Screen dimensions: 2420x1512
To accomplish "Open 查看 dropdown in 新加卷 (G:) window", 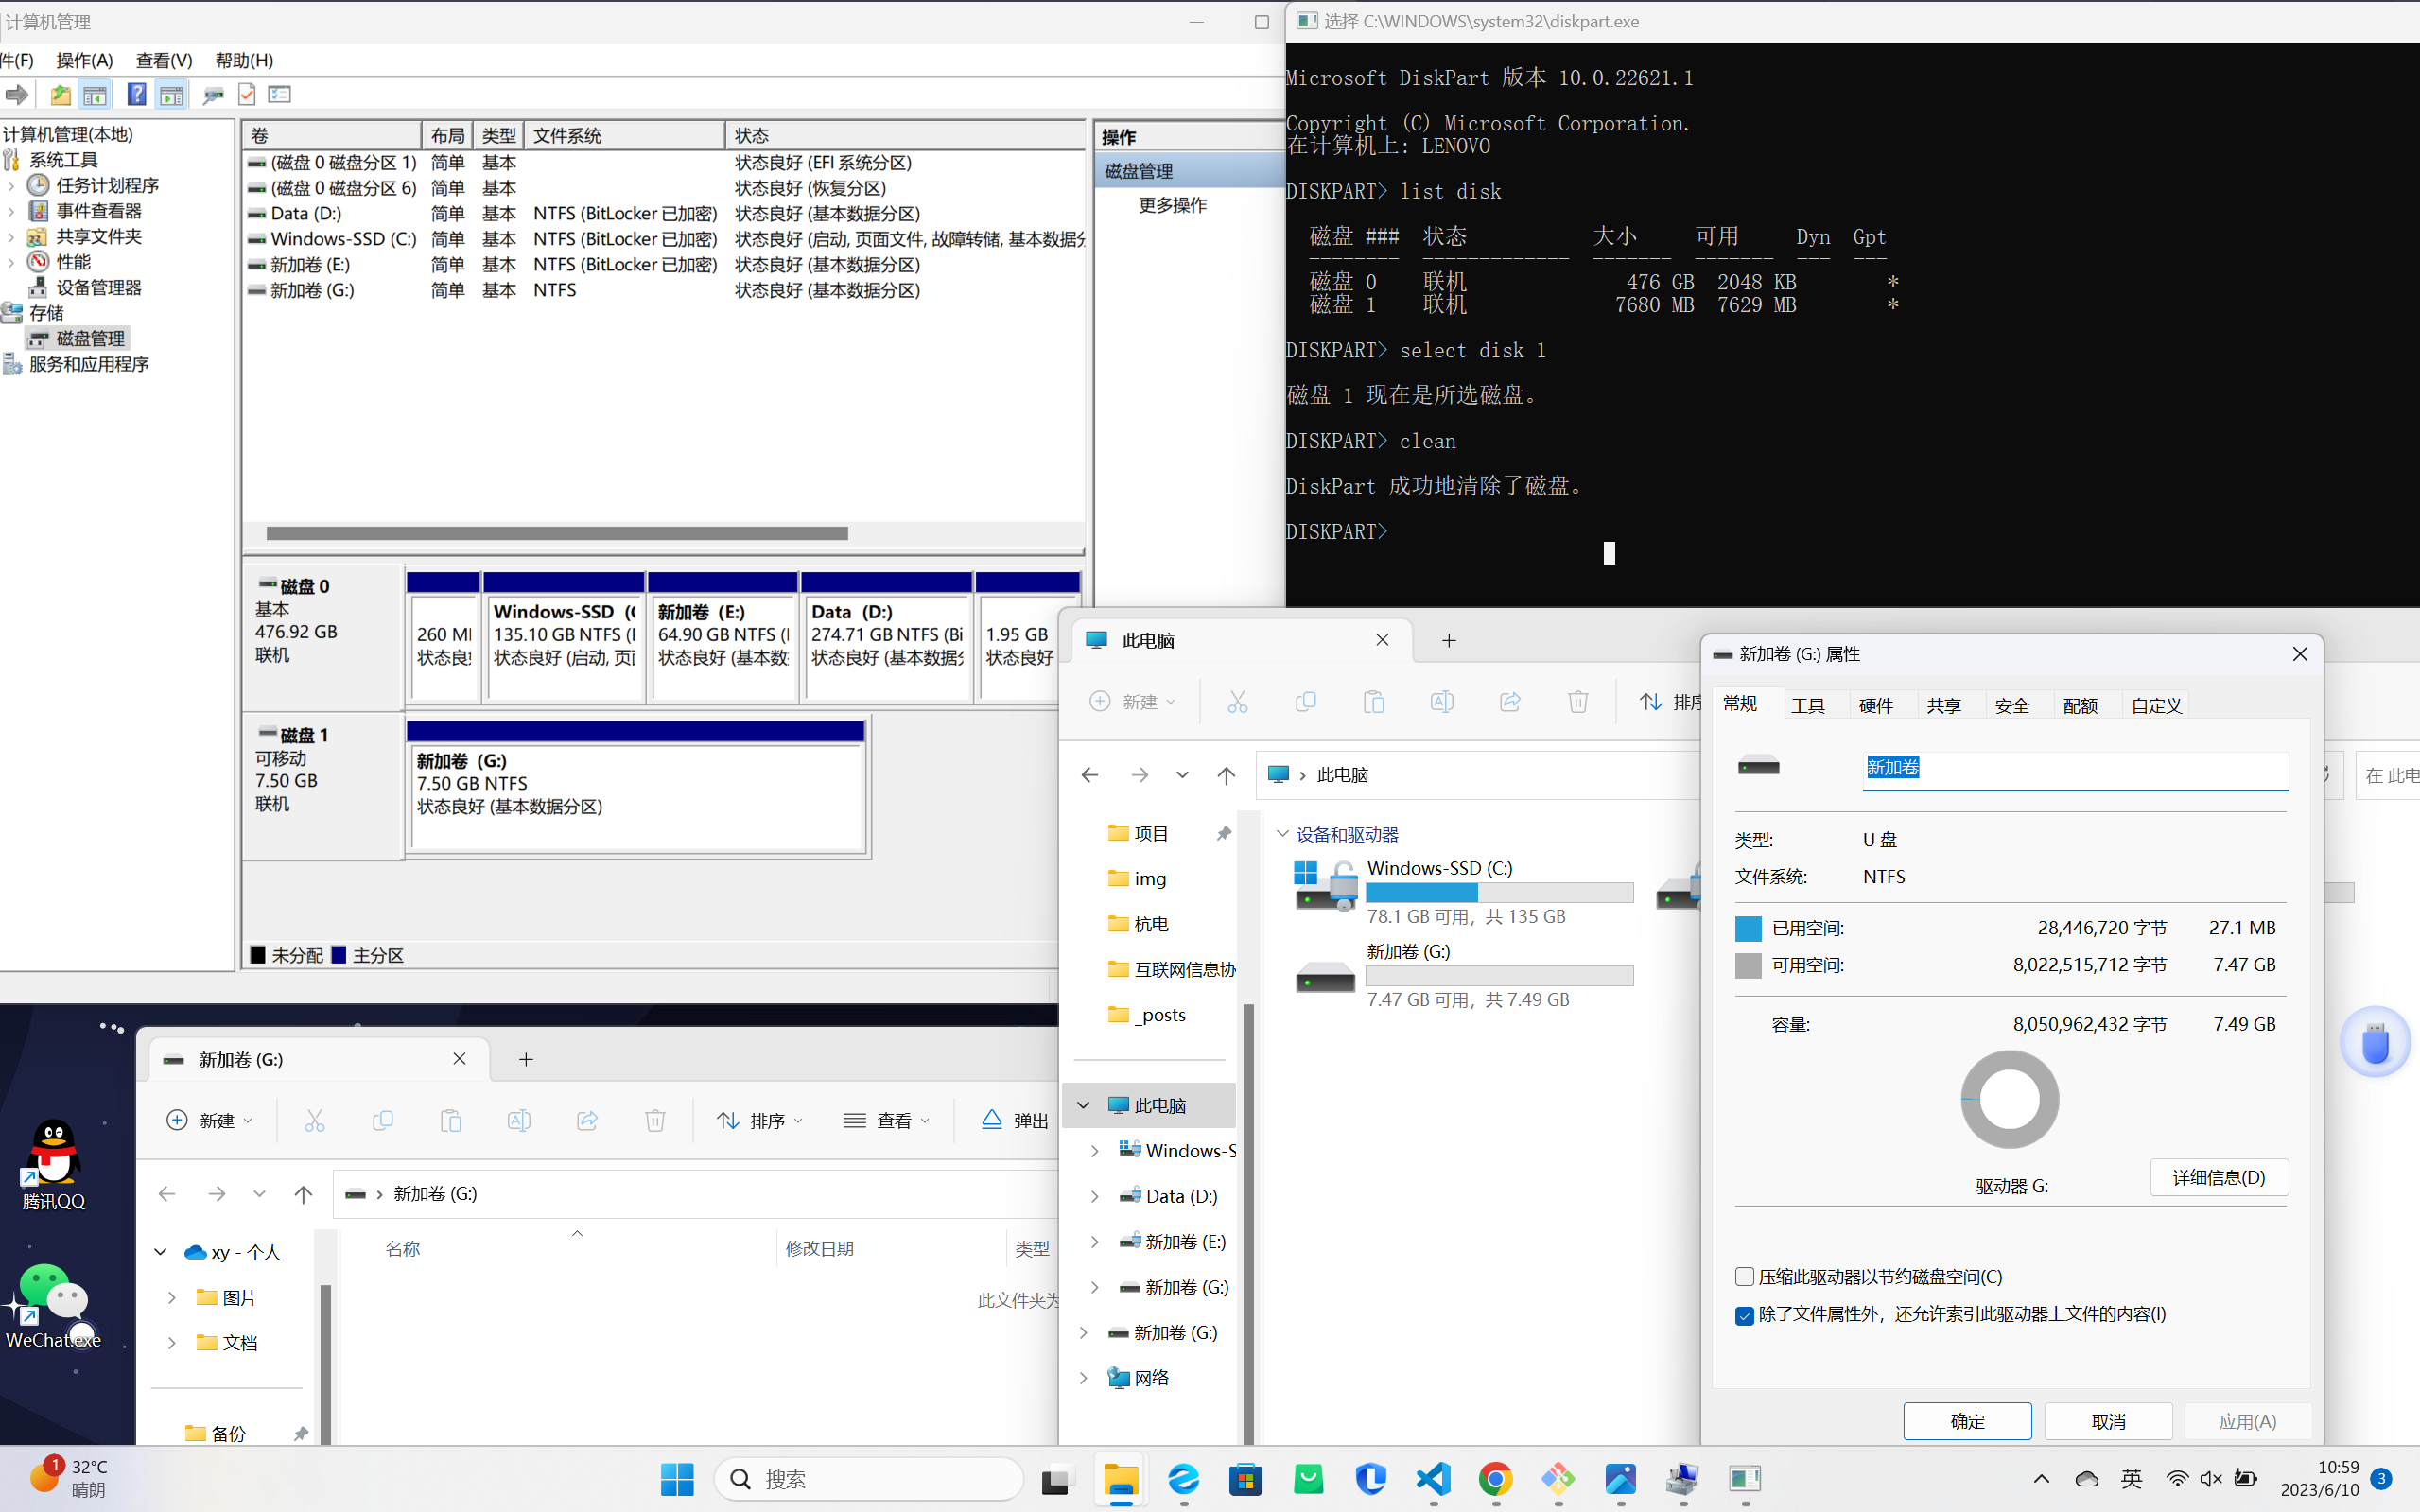I will click(x=886, y=1121).
